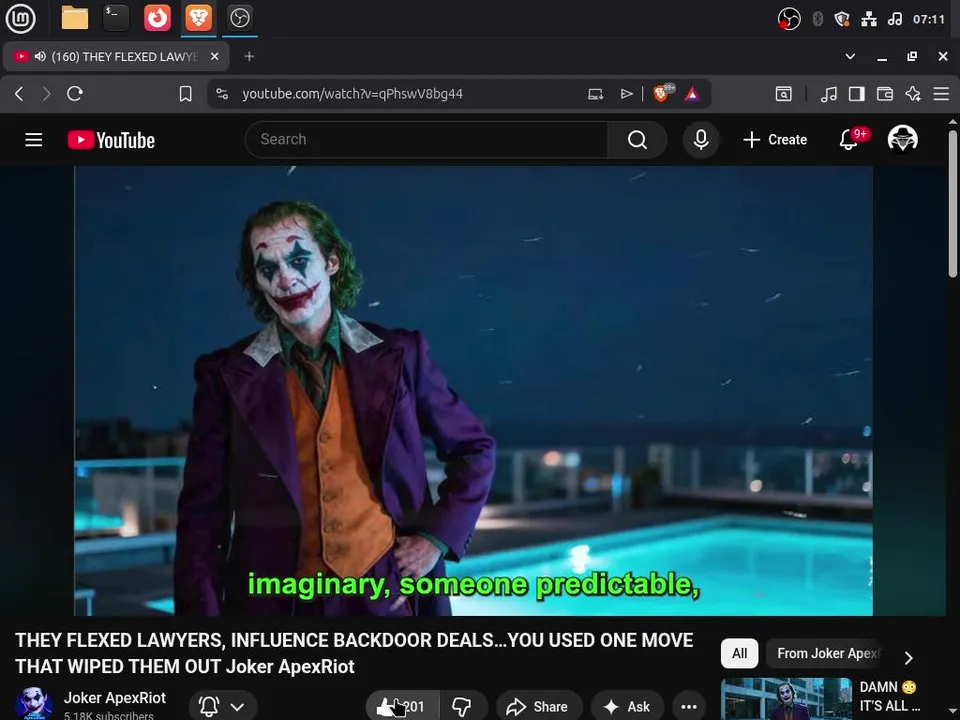Open notifications bell with 9+ badge

(849, 140)
